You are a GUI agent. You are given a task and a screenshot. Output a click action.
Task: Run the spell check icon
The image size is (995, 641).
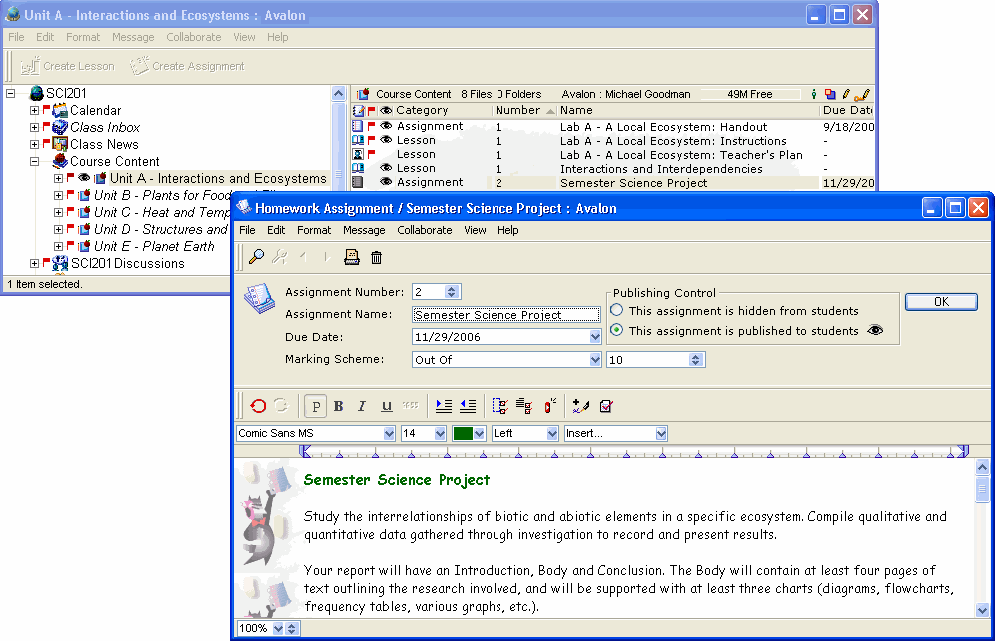[x=605, y=406]
